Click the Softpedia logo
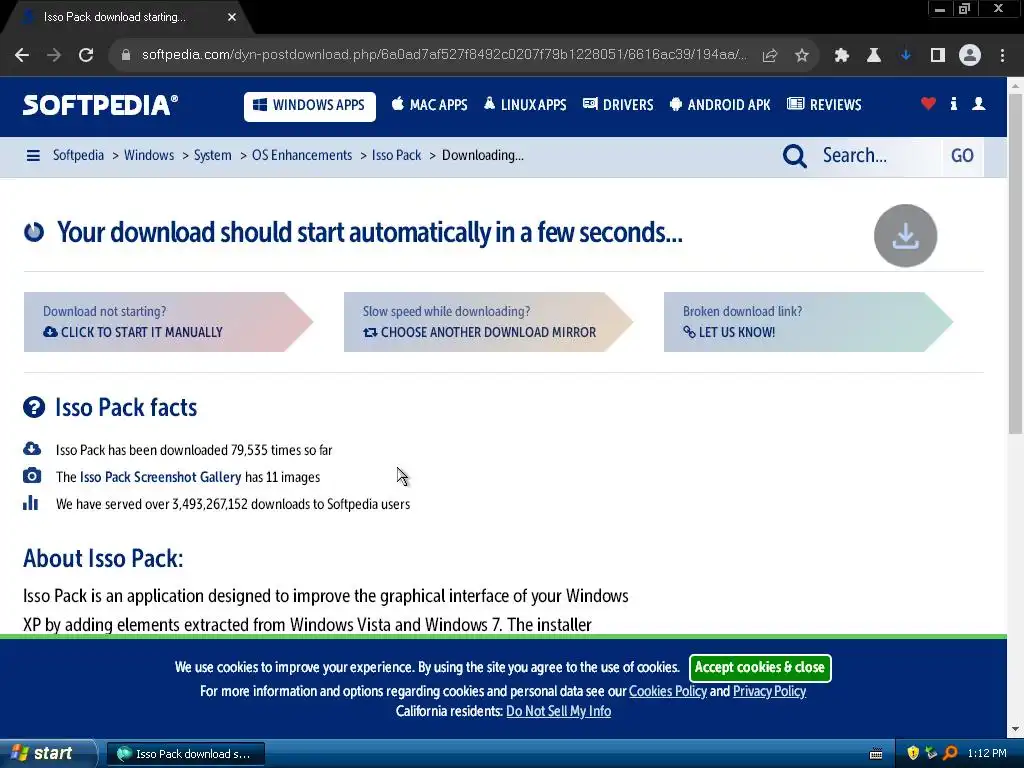This screenshot has height=768, width=1024. click(100, 105)
